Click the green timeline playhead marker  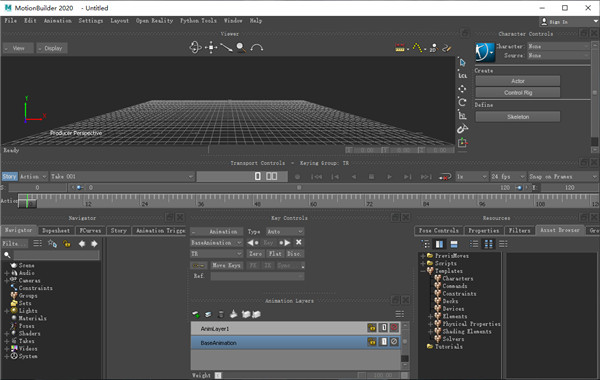pos(27,200)
